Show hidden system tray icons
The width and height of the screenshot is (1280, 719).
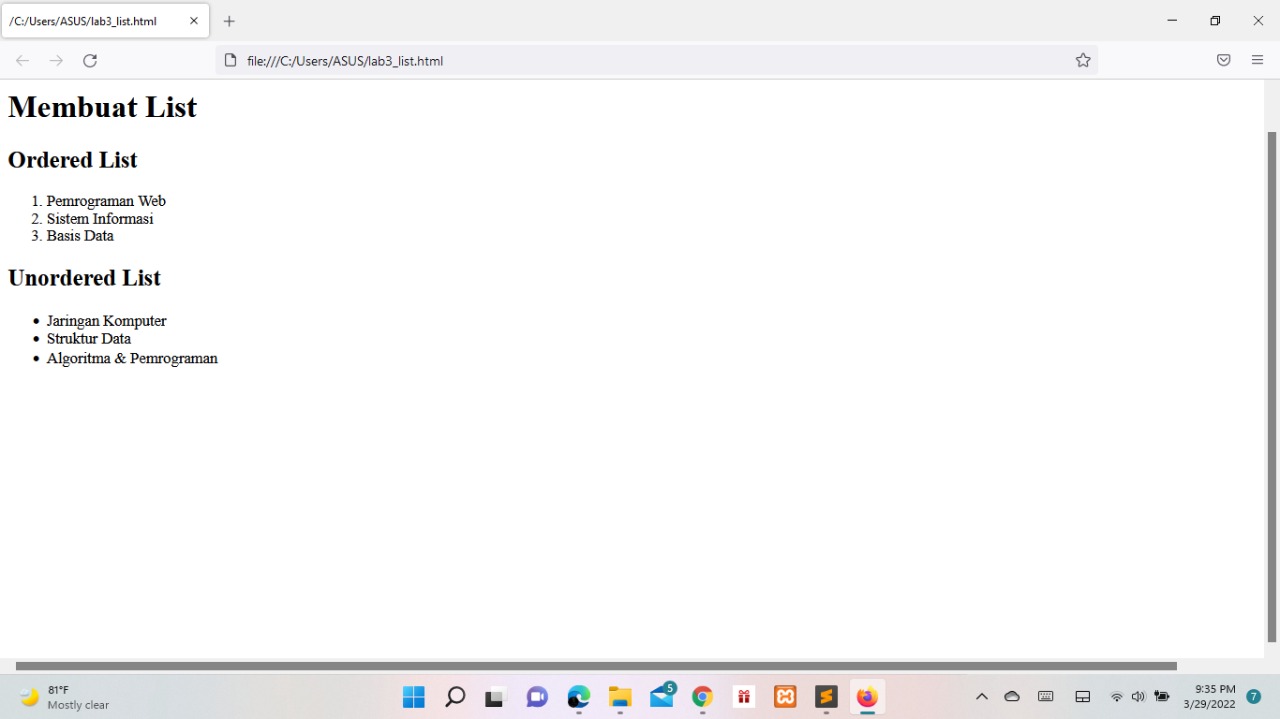coord(981,697)
